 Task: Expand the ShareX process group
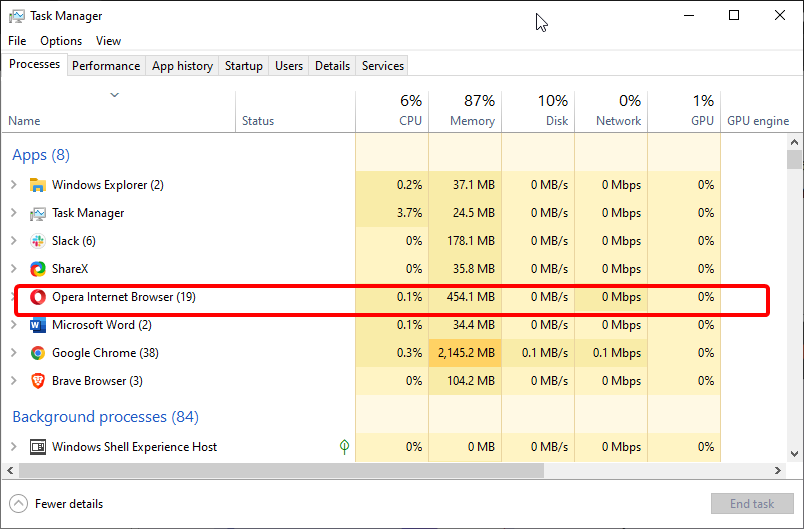[14, 269]
